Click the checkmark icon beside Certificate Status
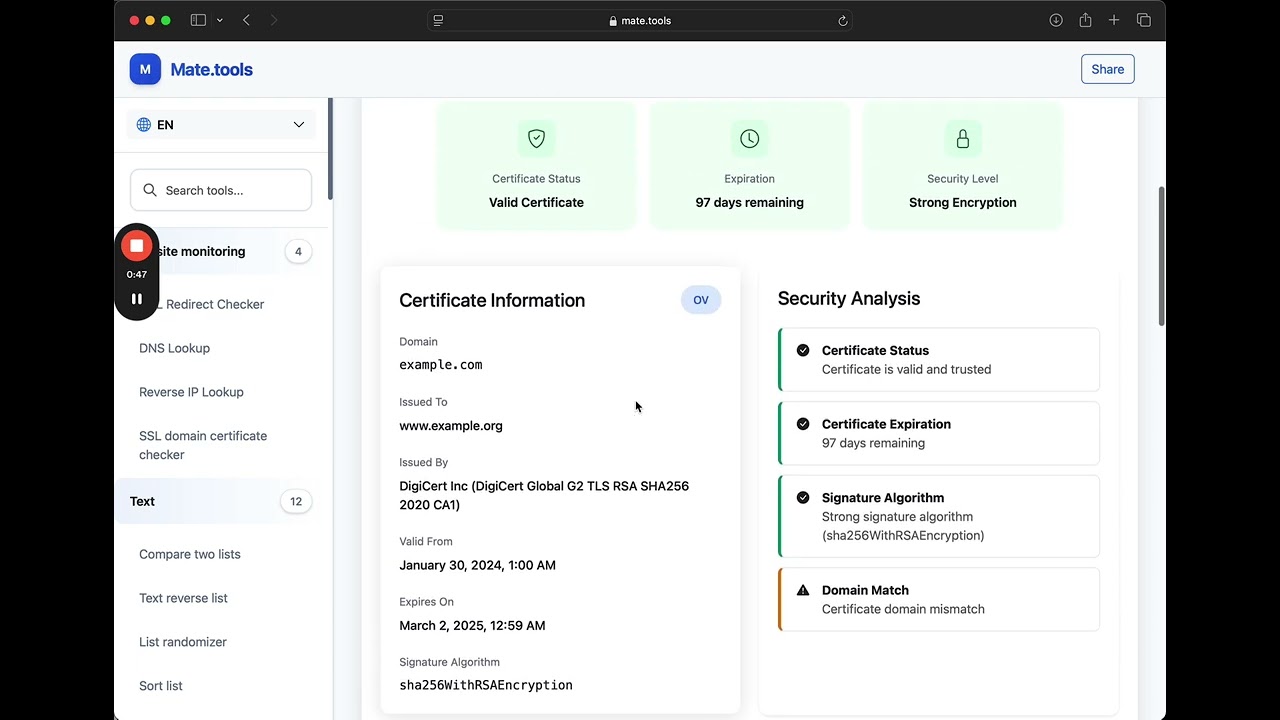 click(x=803, y=350)
